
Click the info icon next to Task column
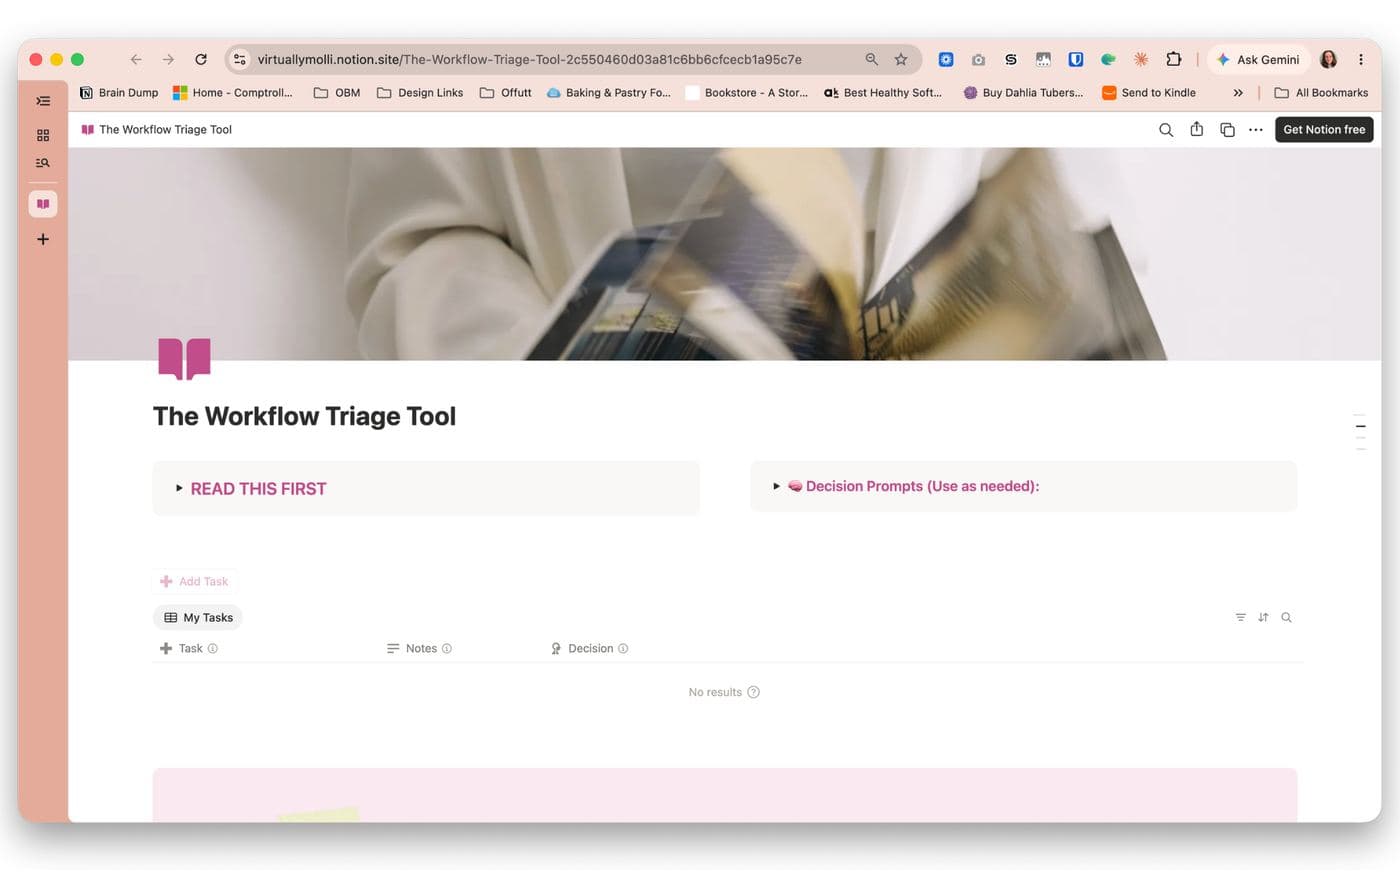(x=213, y=649)
